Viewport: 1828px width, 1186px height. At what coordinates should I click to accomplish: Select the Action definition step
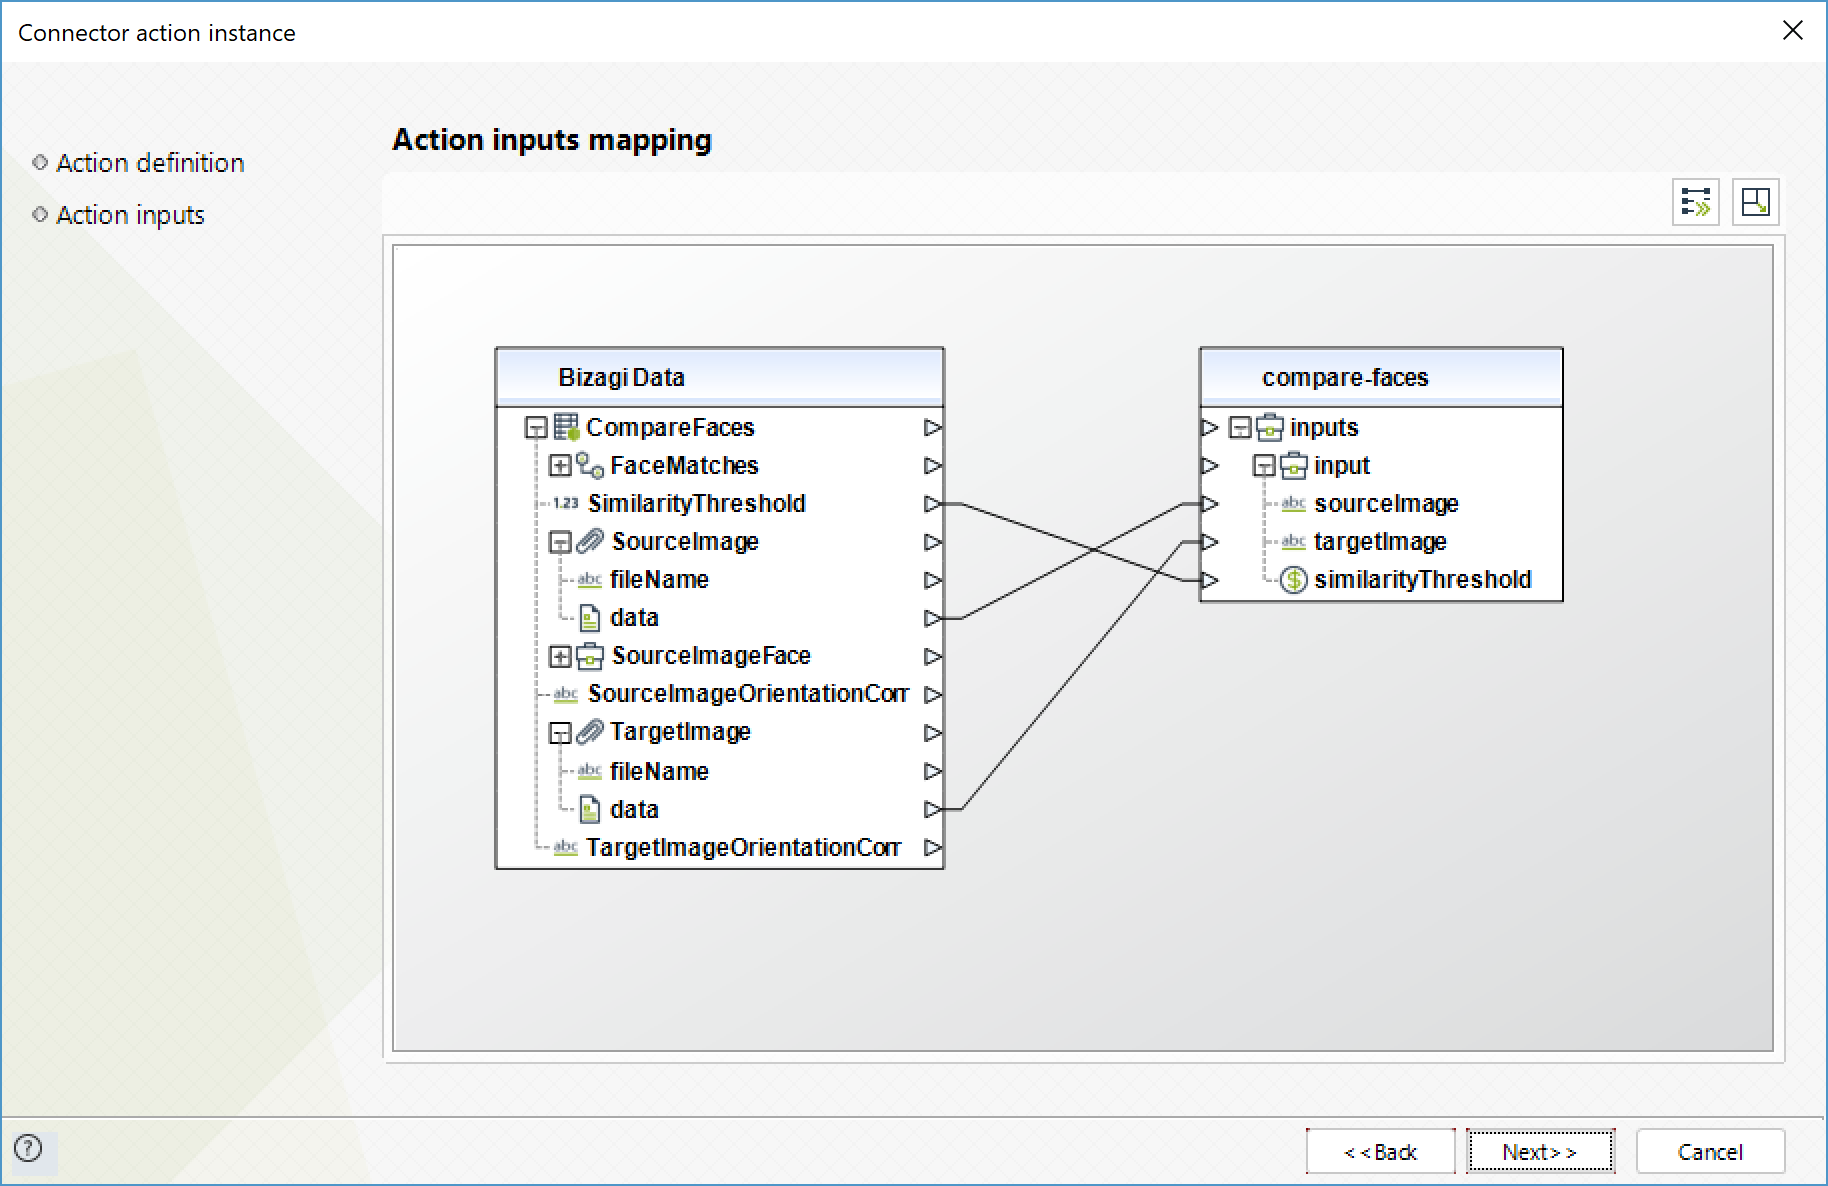click(x=150, y=163)
